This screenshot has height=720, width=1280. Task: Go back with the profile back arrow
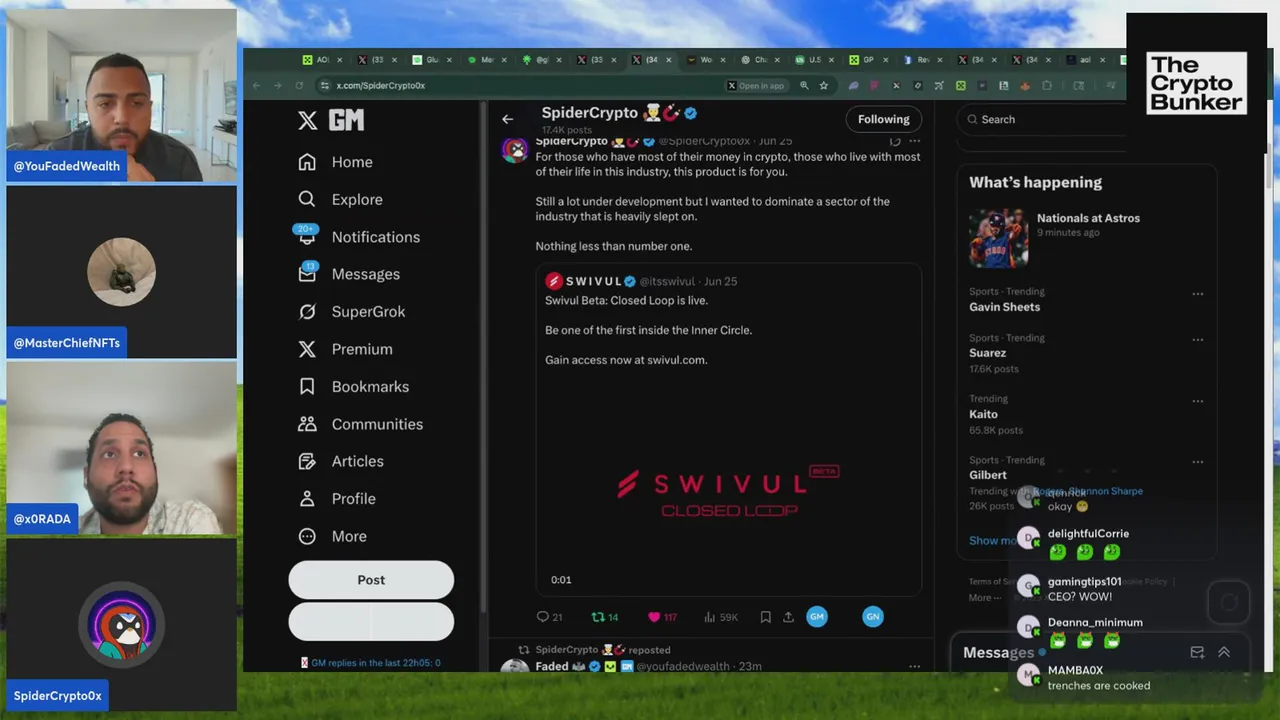[507, 119]
